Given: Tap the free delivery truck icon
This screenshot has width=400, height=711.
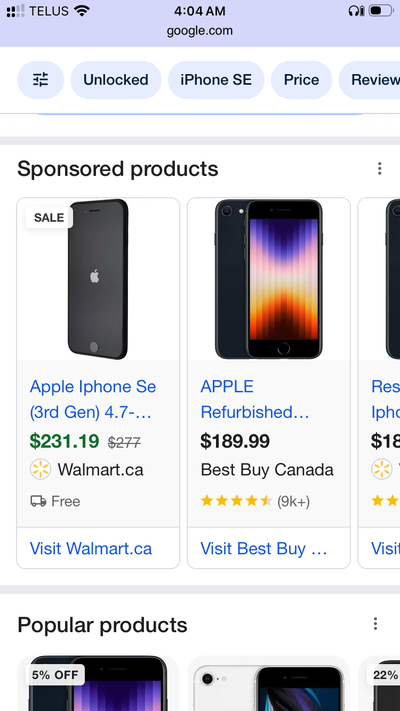Looking at the screenshot, I should click(38, 501).
